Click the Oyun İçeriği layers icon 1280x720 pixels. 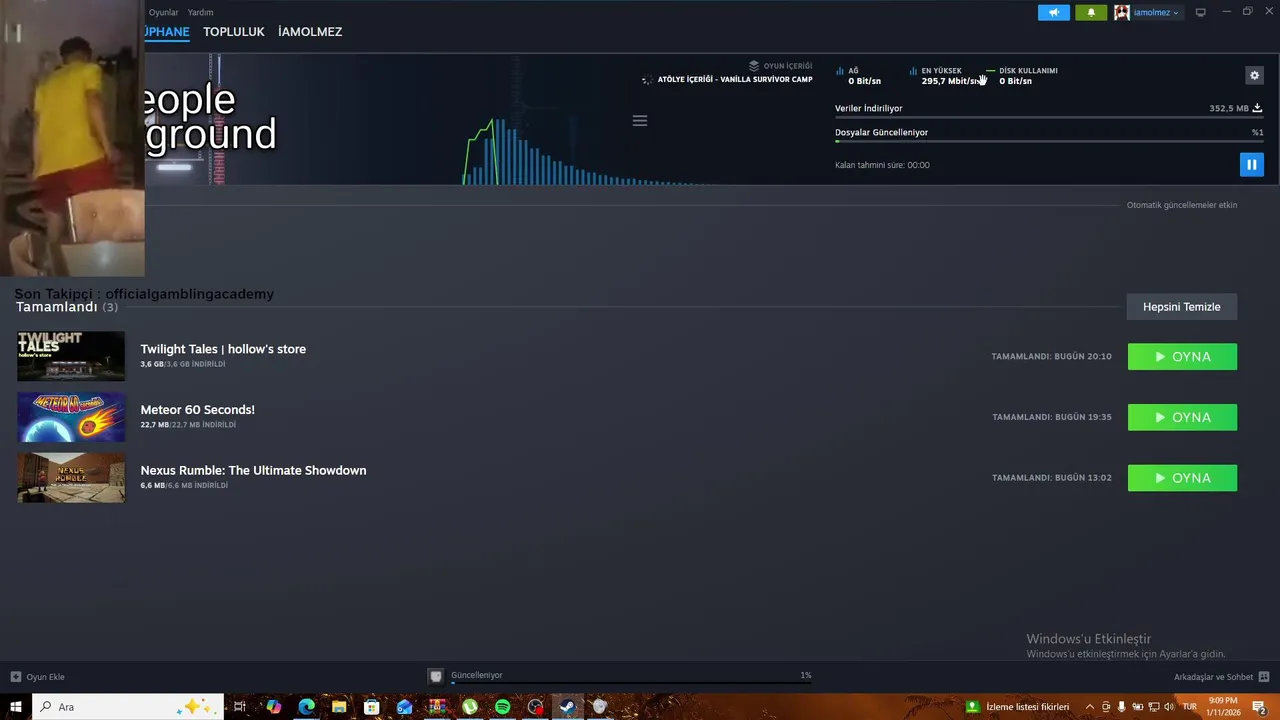754,66
